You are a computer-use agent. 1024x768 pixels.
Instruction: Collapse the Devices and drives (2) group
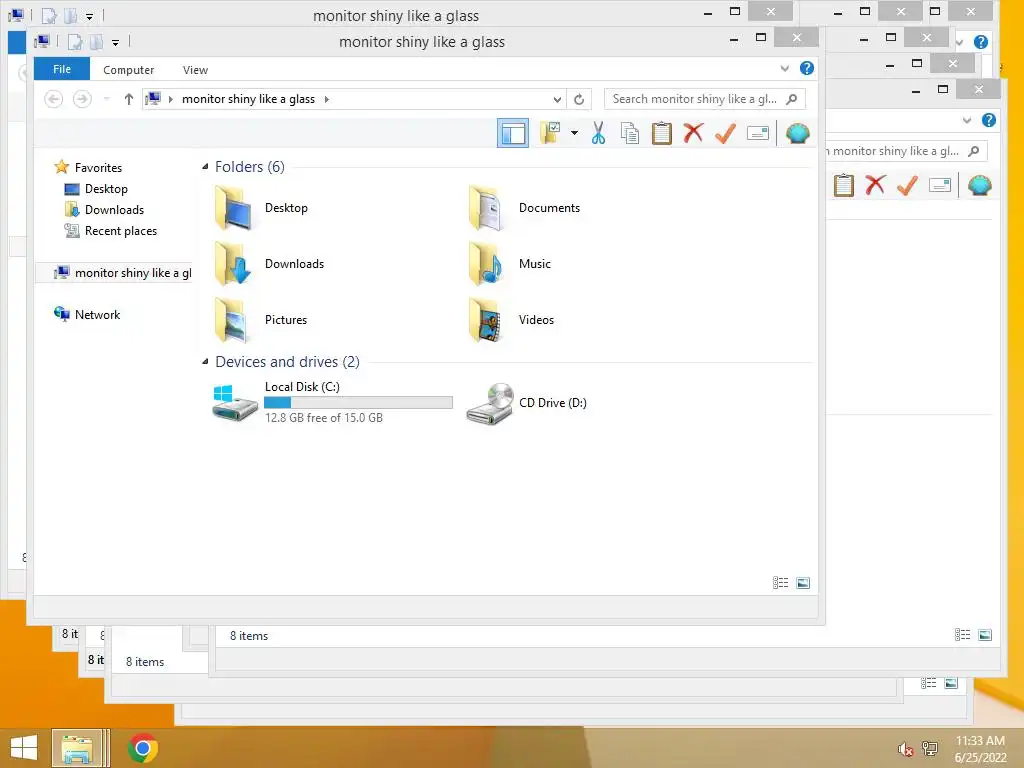[205, 361]
